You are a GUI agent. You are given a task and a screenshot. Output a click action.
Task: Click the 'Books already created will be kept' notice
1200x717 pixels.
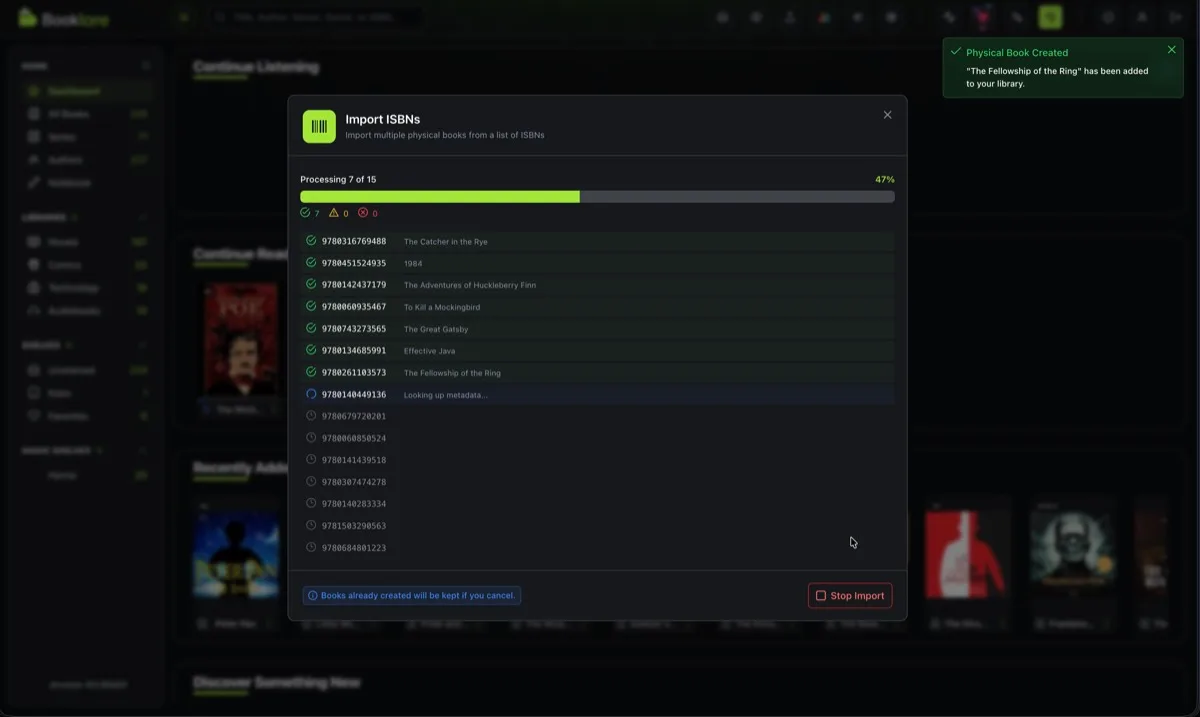coord(412,596)
